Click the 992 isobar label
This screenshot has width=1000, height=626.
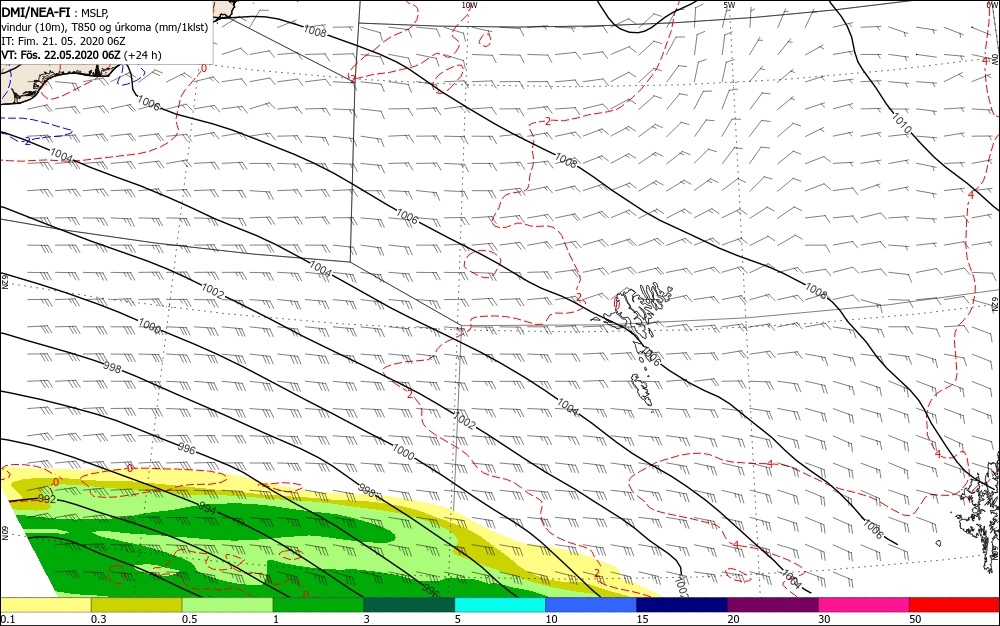(47, 499)
